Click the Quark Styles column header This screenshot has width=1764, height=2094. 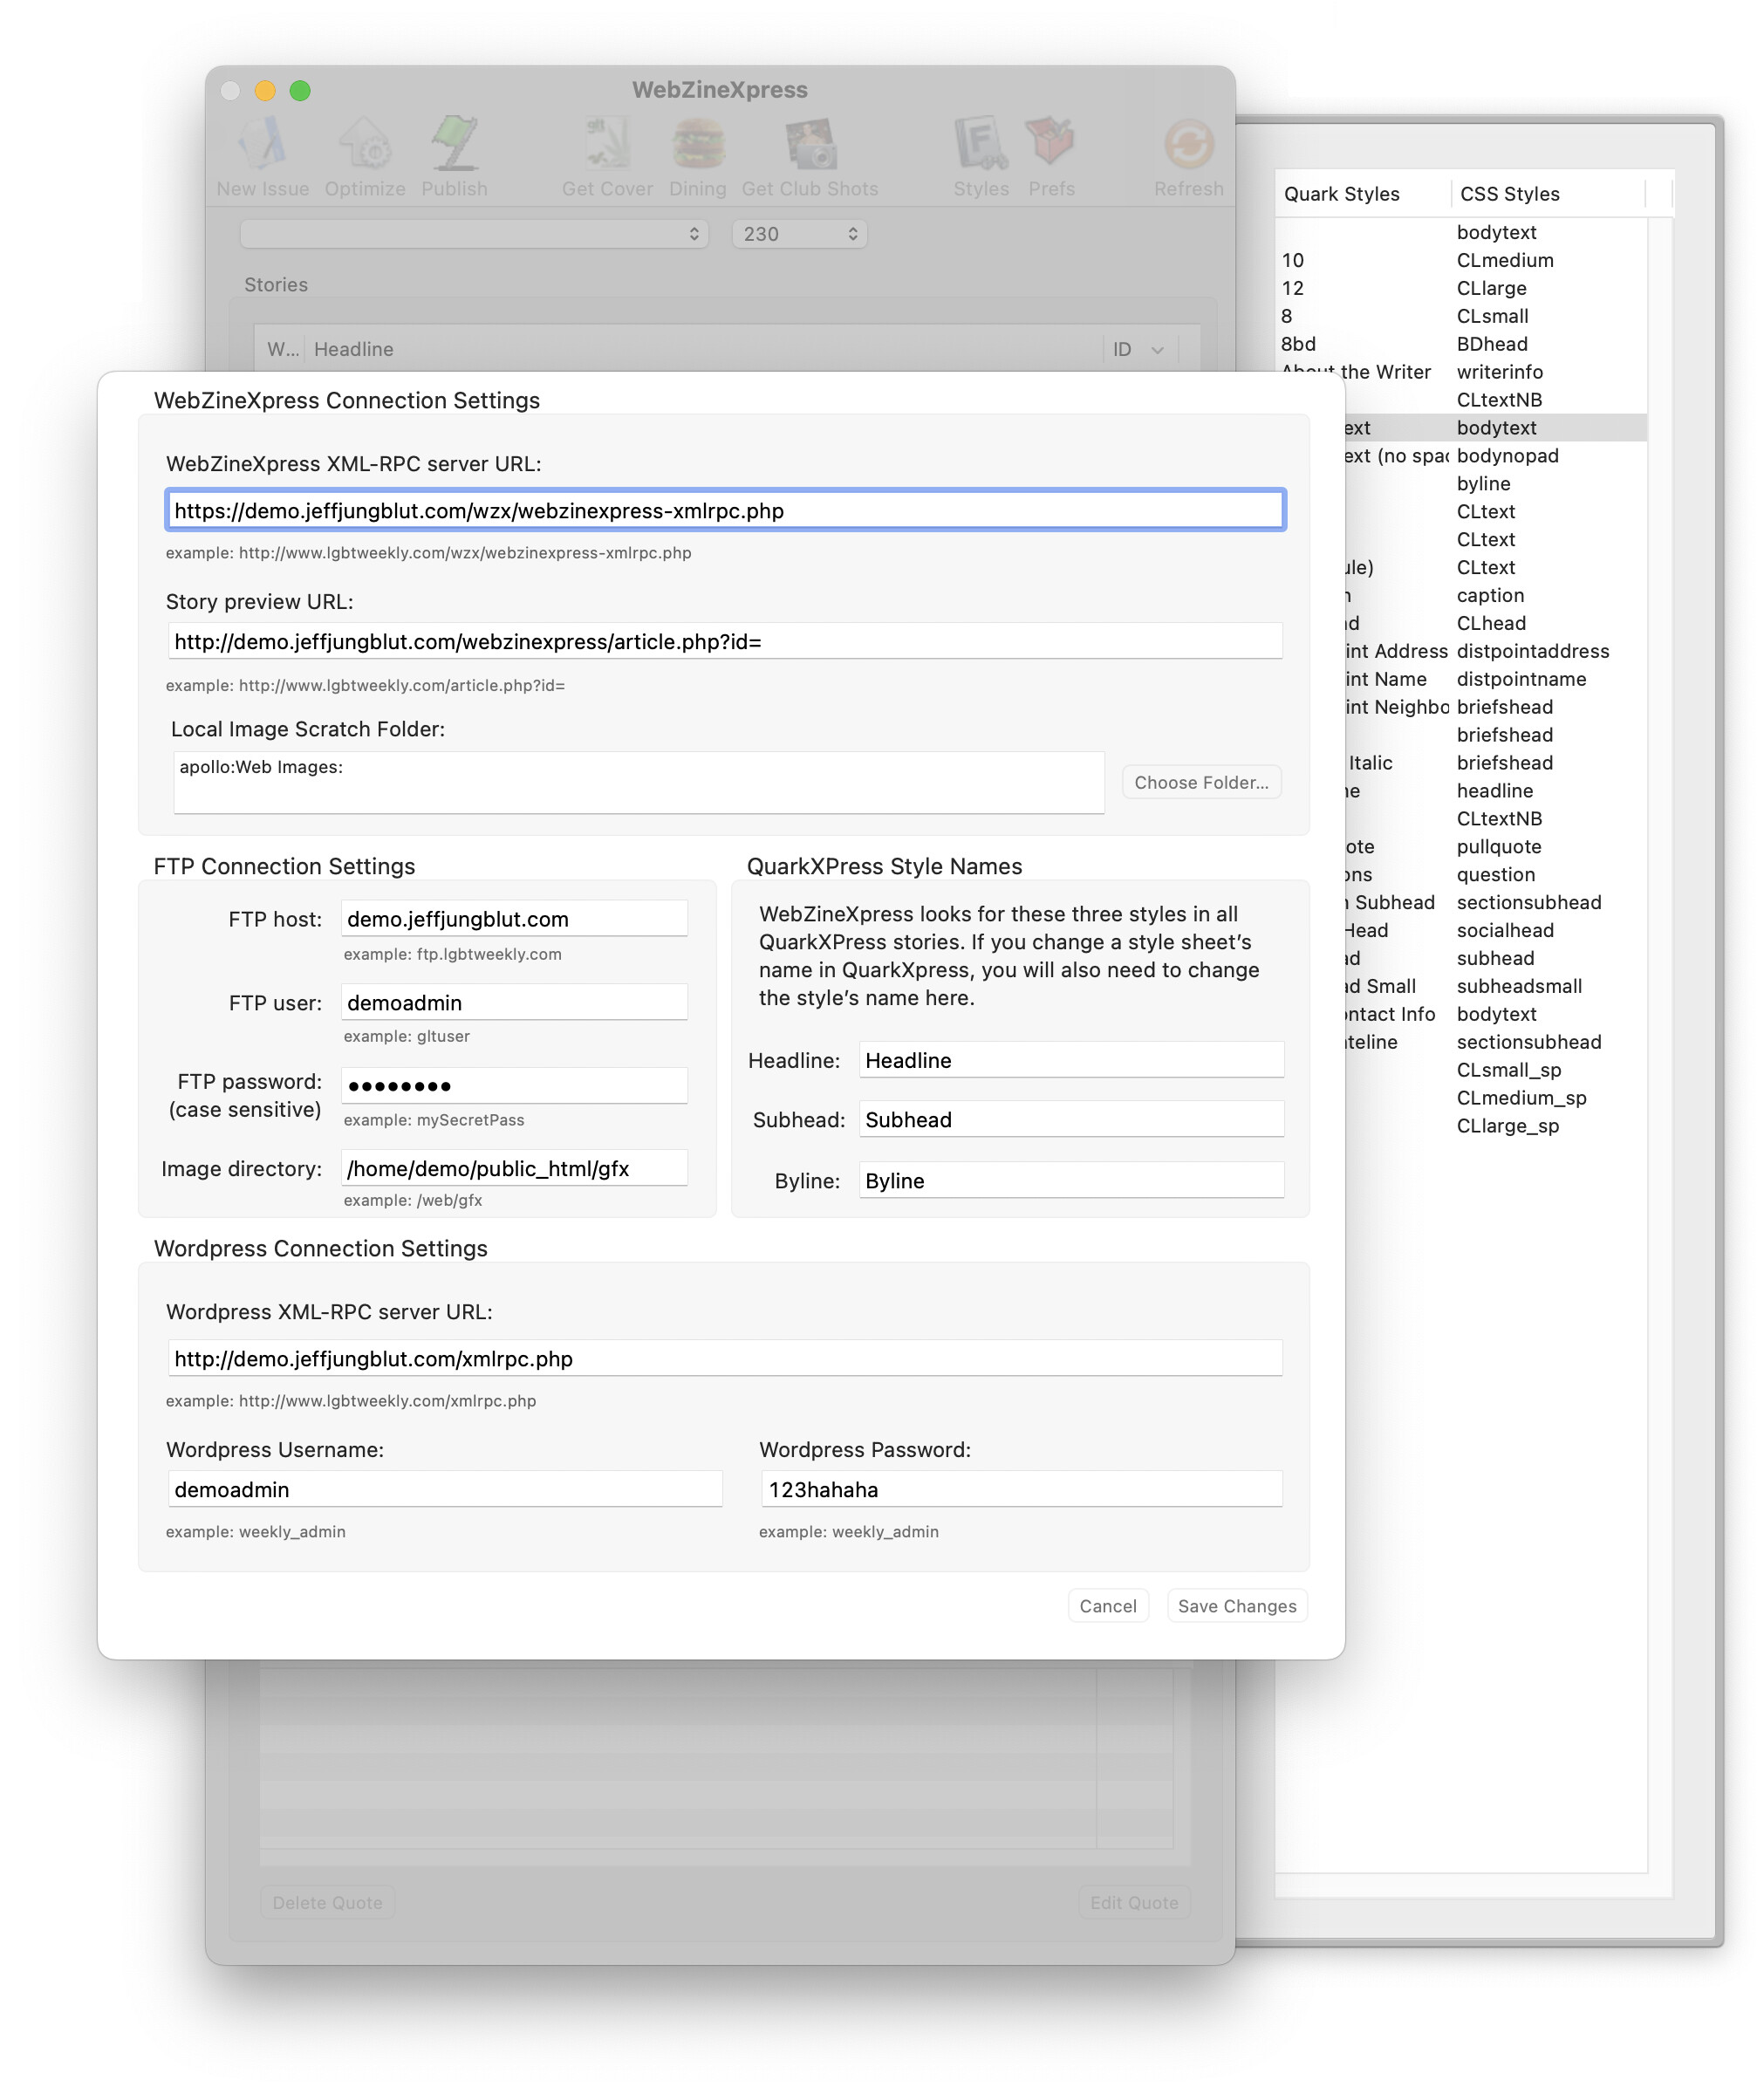pyautogui.click(x=1362, y=194)
